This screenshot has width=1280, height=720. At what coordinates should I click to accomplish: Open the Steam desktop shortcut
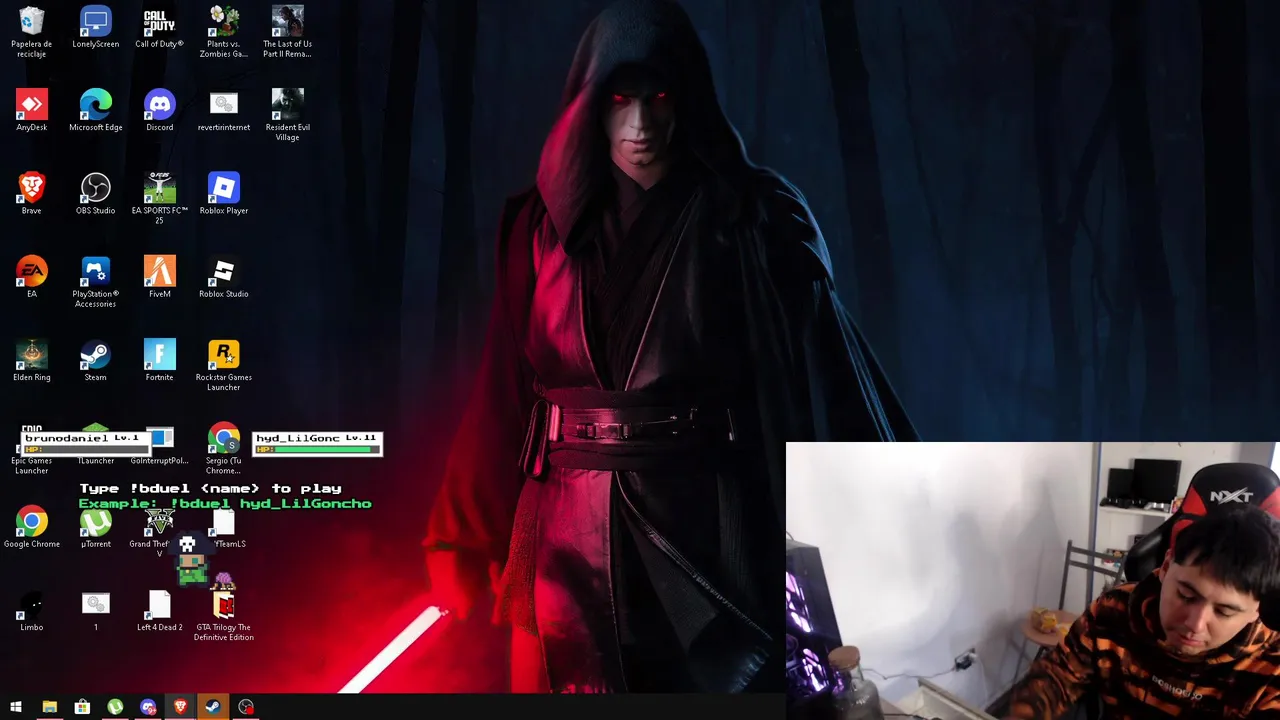[x=95, y=360]
